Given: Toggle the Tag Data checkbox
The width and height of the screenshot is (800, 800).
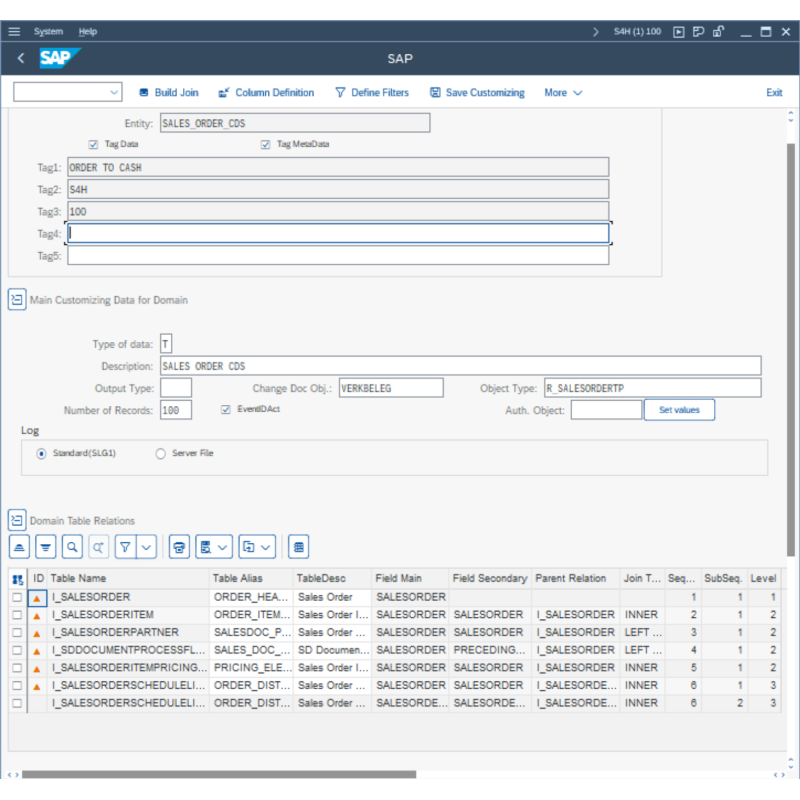Looking at the screenshot, I should click(x=94, y=144).
